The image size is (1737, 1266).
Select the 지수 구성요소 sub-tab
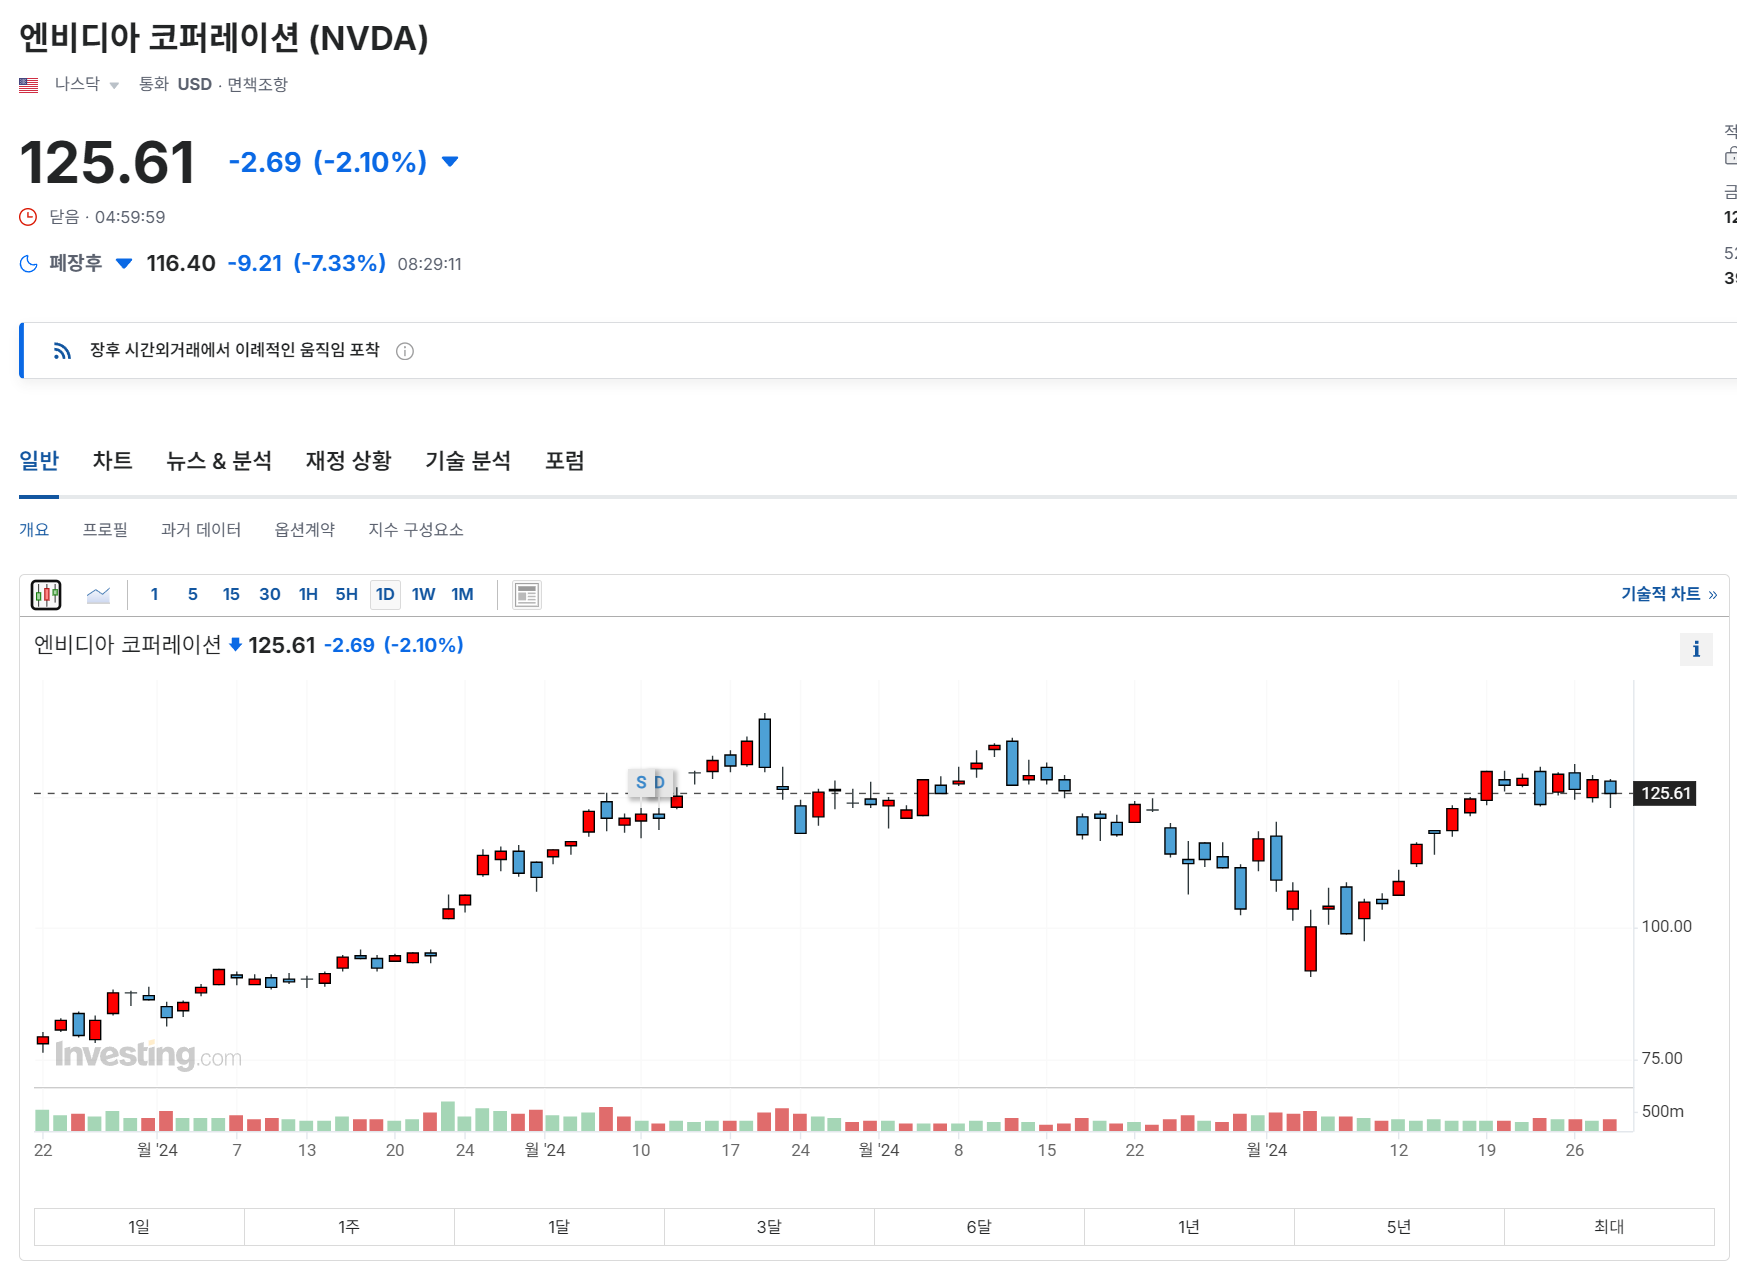coord(416,530)
